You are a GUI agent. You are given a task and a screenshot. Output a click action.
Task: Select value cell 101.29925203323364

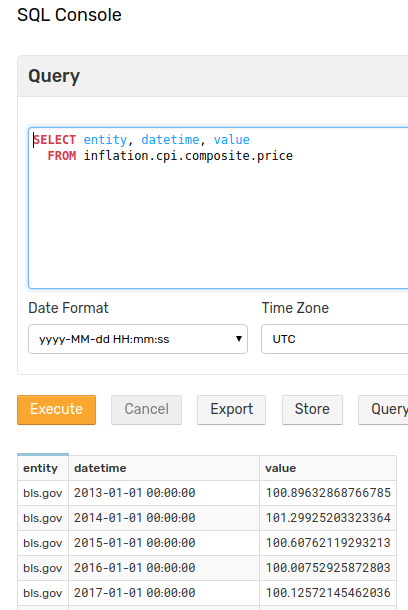[x=328, y=518]
